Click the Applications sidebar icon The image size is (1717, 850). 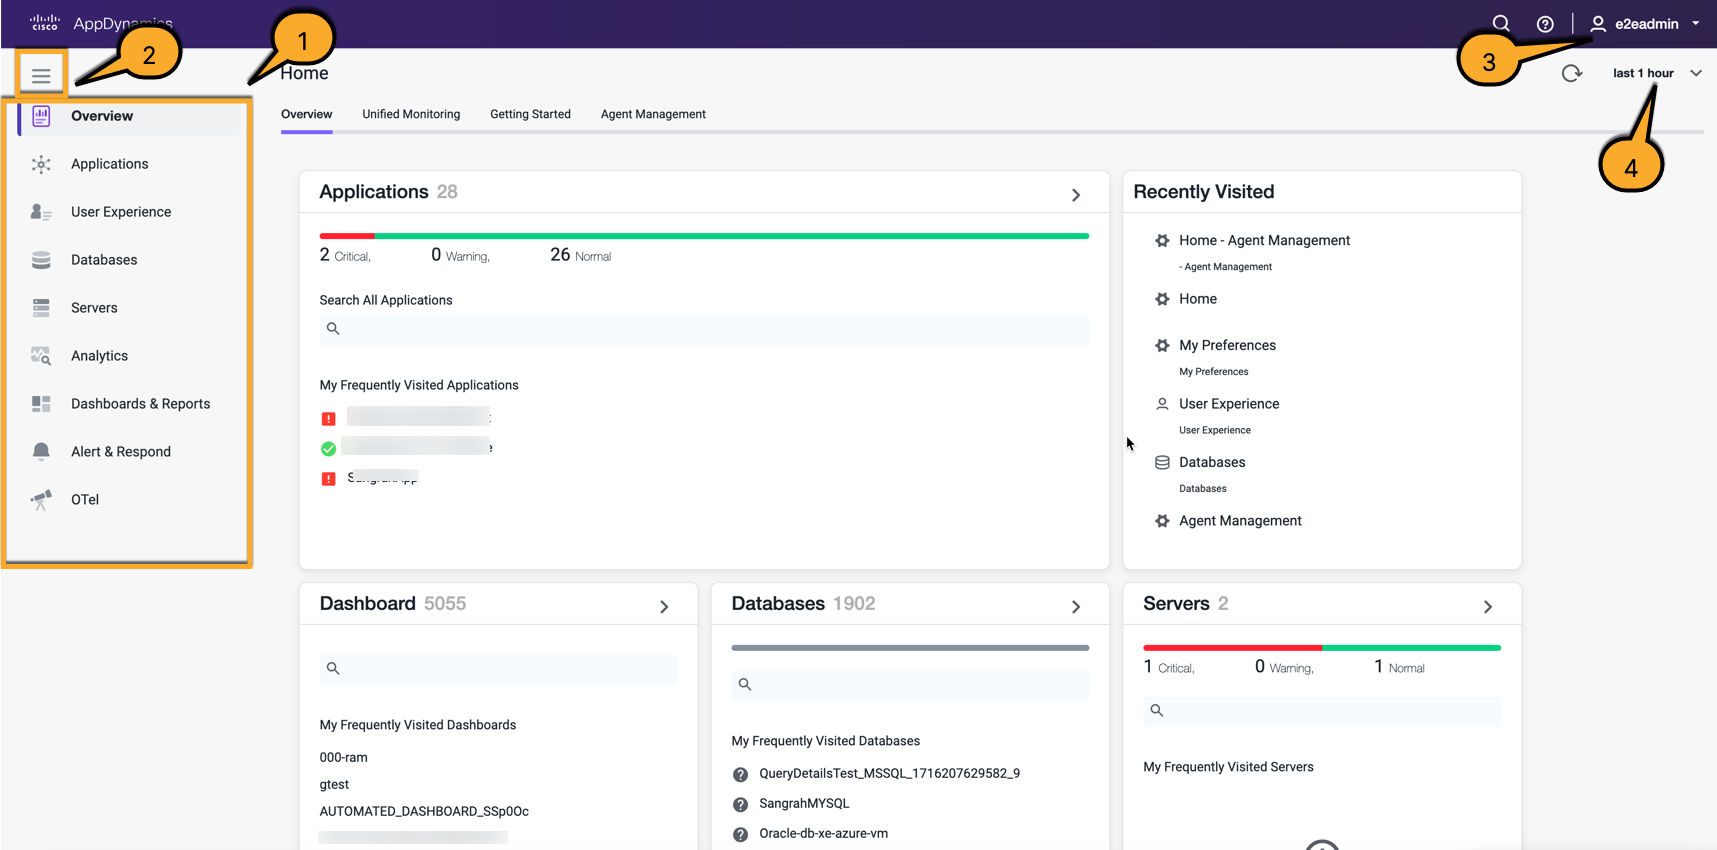[41, 164]
